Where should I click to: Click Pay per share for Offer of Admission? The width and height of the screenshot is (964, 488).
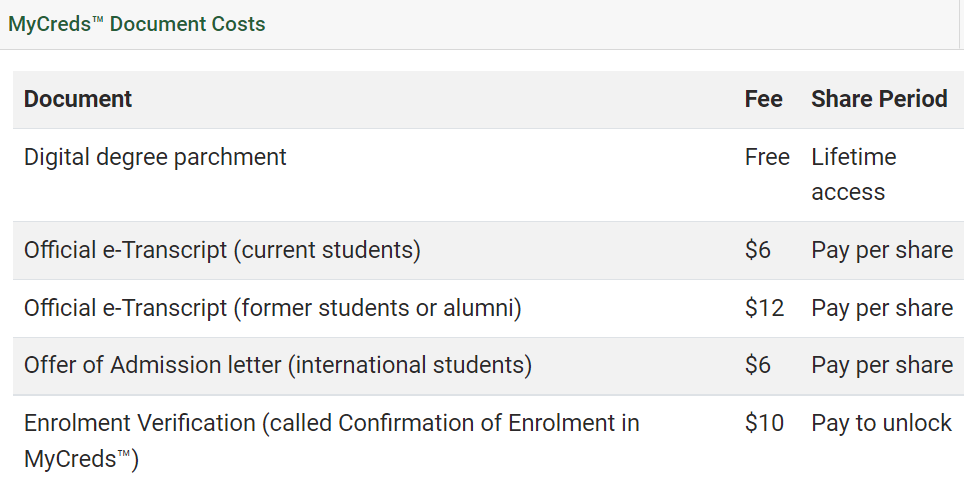coord(882,365)
